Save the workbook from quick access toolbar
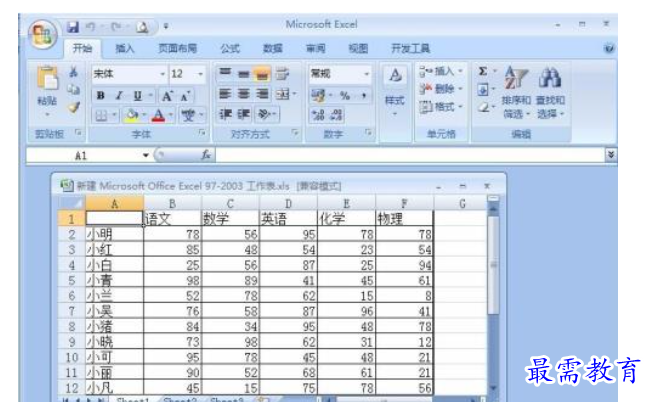This screenshot has width=649, height=402. (73, 27)
